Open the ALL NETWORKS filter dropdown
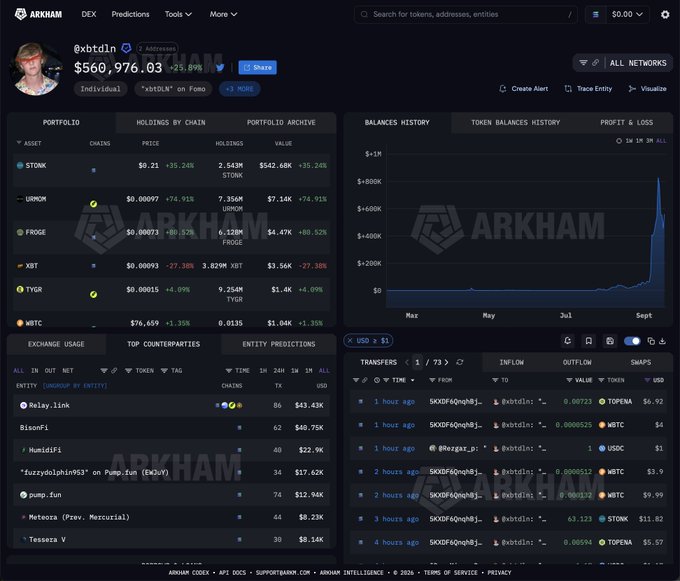680x581 pixels. 623,63
